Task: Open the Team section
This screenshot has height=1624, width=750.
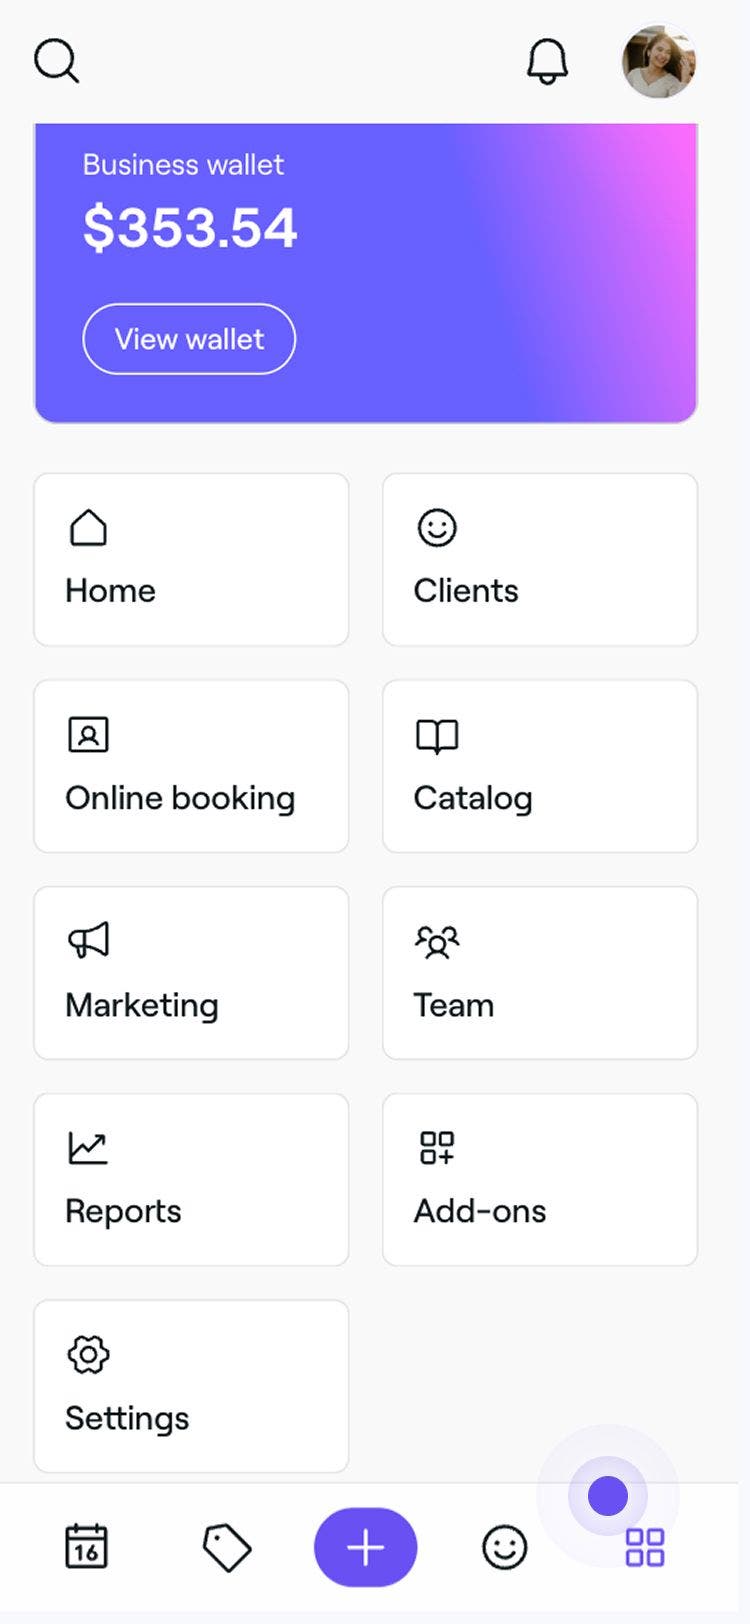Action: coord(539,973)
